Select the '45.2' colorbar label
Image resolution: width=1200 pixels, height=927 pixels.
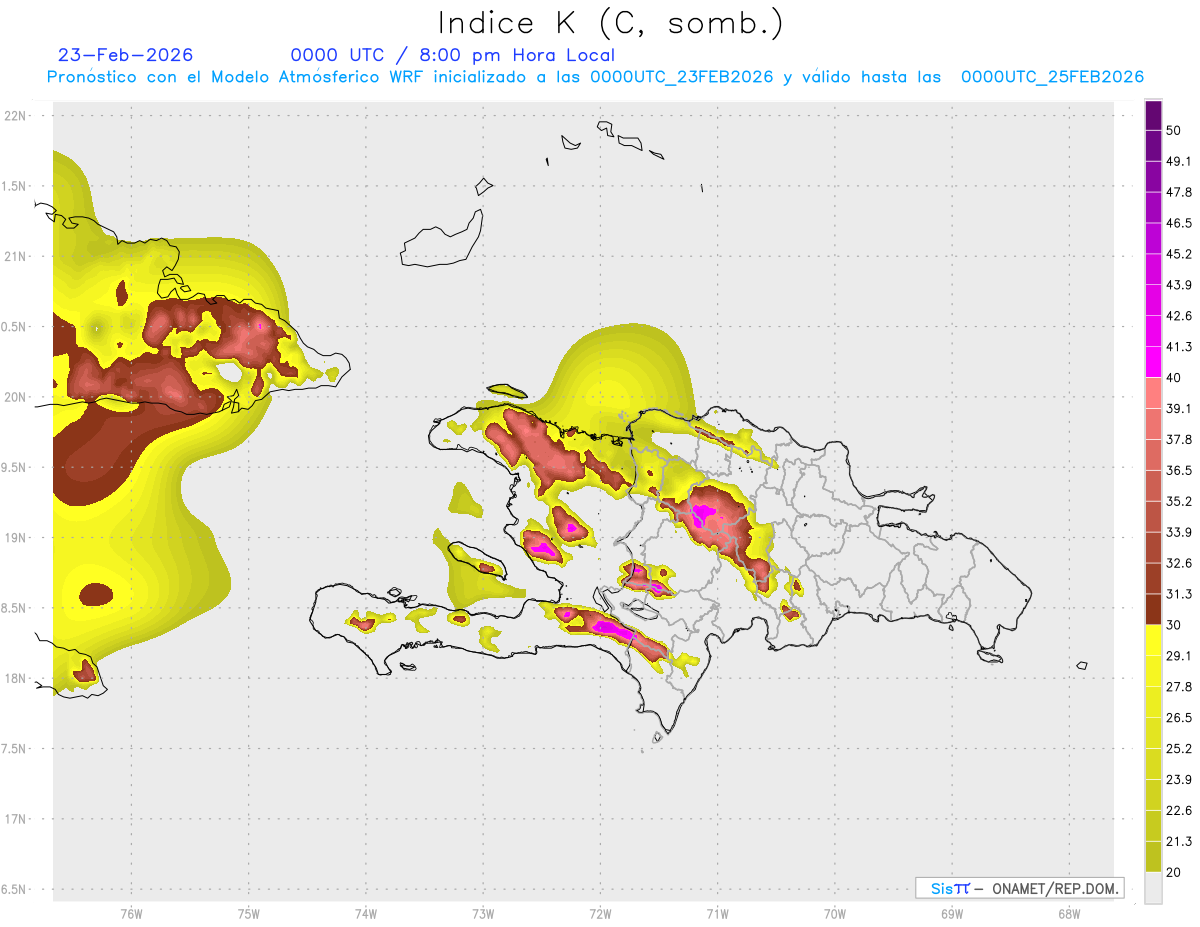[1179, 254]
